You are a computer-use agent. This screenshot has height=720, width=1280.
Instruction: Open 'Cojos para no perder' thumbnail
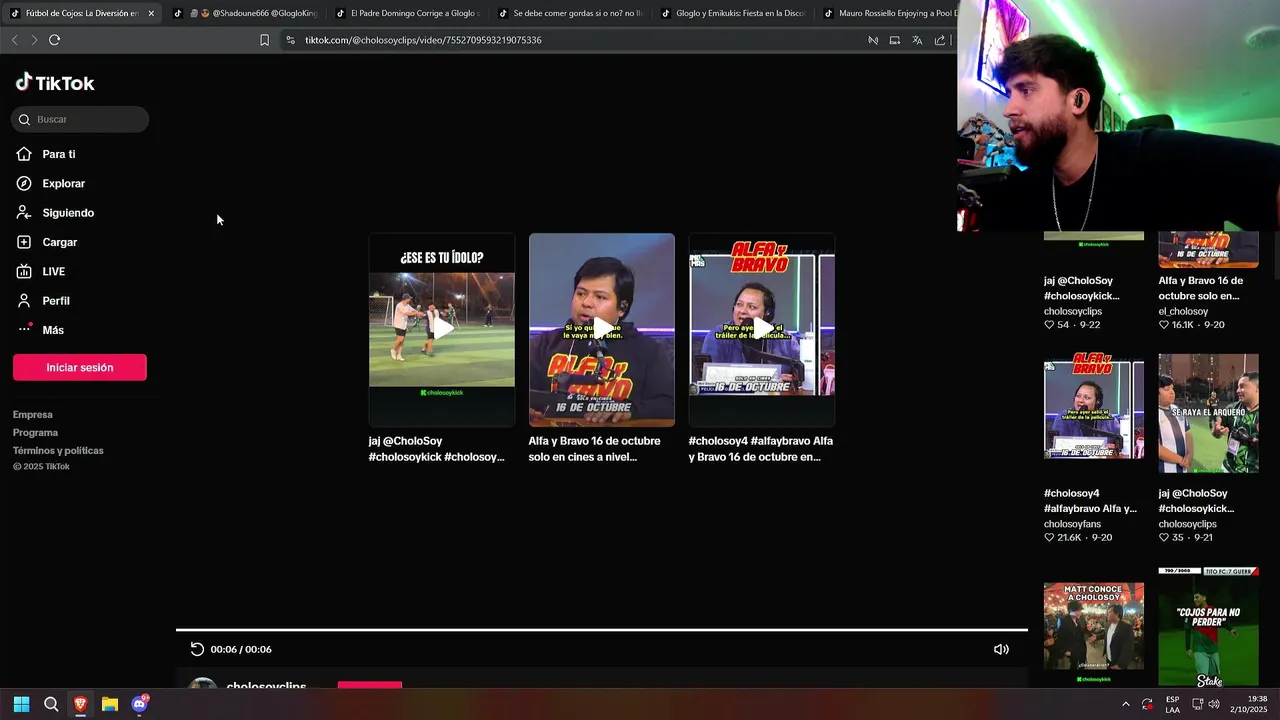[1209, 627]
